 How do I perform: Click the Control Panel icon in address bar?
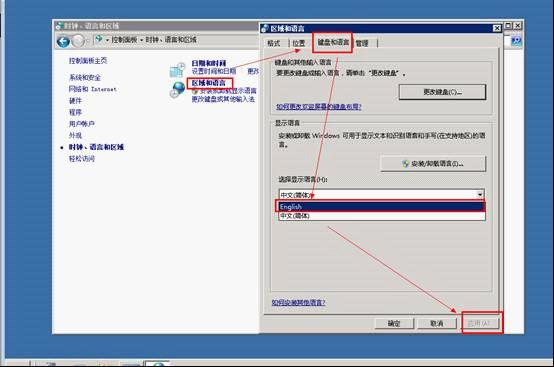[99, 39]
